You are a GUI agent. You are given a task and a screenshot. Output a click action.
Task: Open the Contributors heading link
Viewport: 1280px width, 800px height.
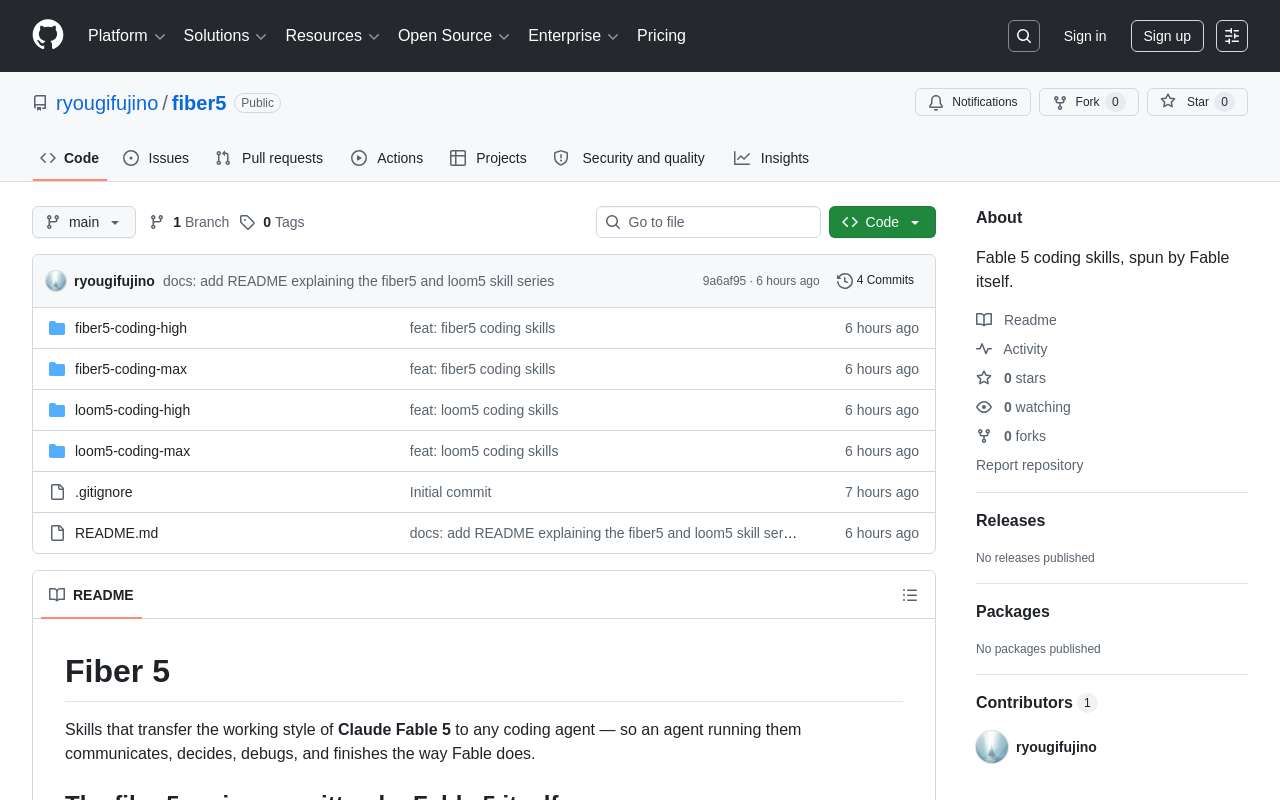(x=1036, y=703)
